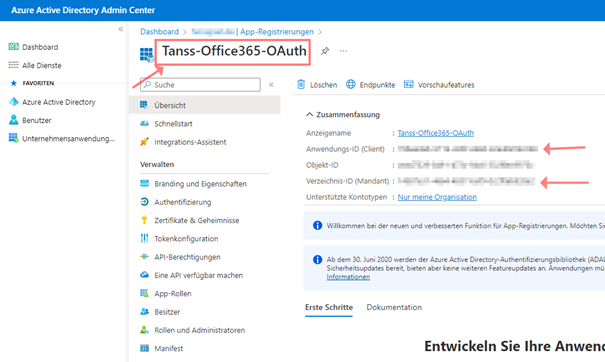Click the Eine API verfügbar machen cloud icon
The height and width of the screenshot is (362, 605).
[x=144, y=275]
